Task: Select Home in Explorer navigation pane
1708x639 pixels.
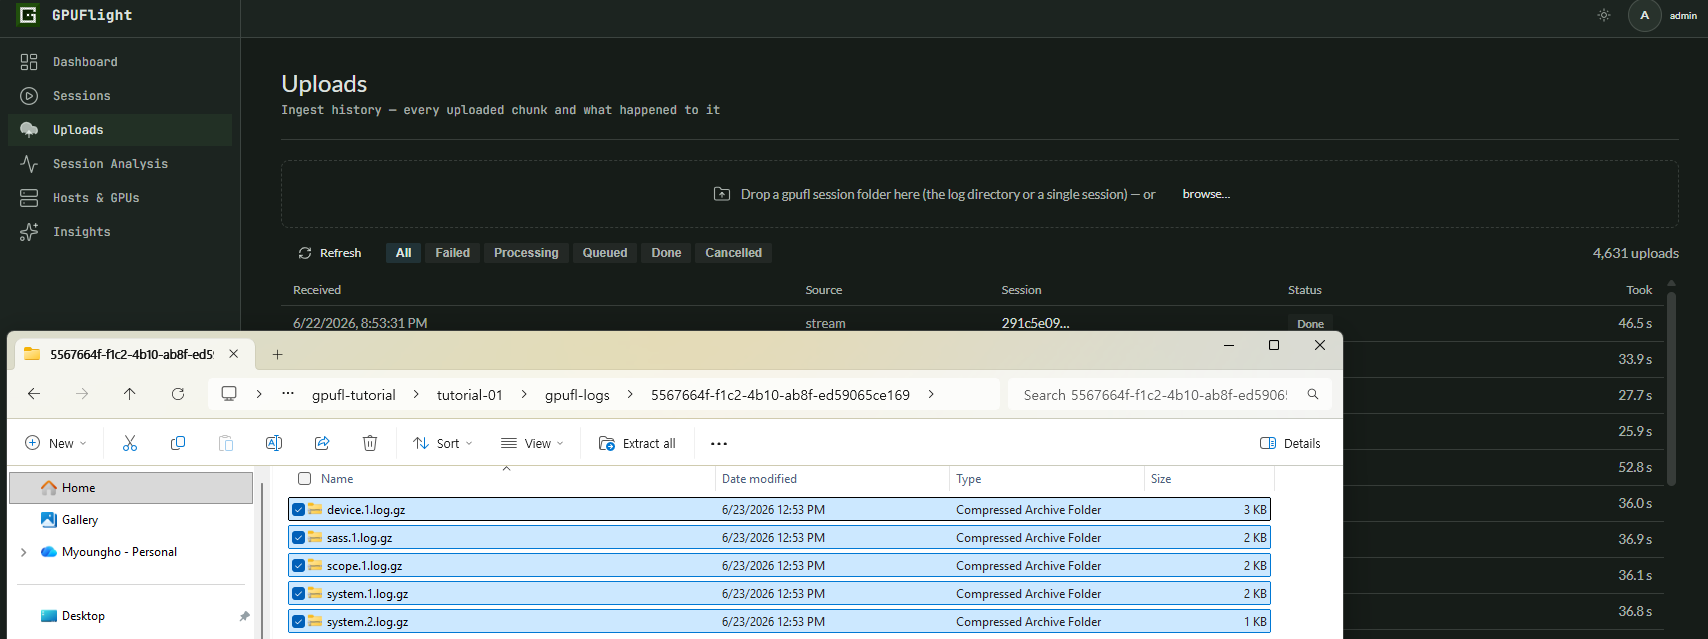Action: coord(131,488)
